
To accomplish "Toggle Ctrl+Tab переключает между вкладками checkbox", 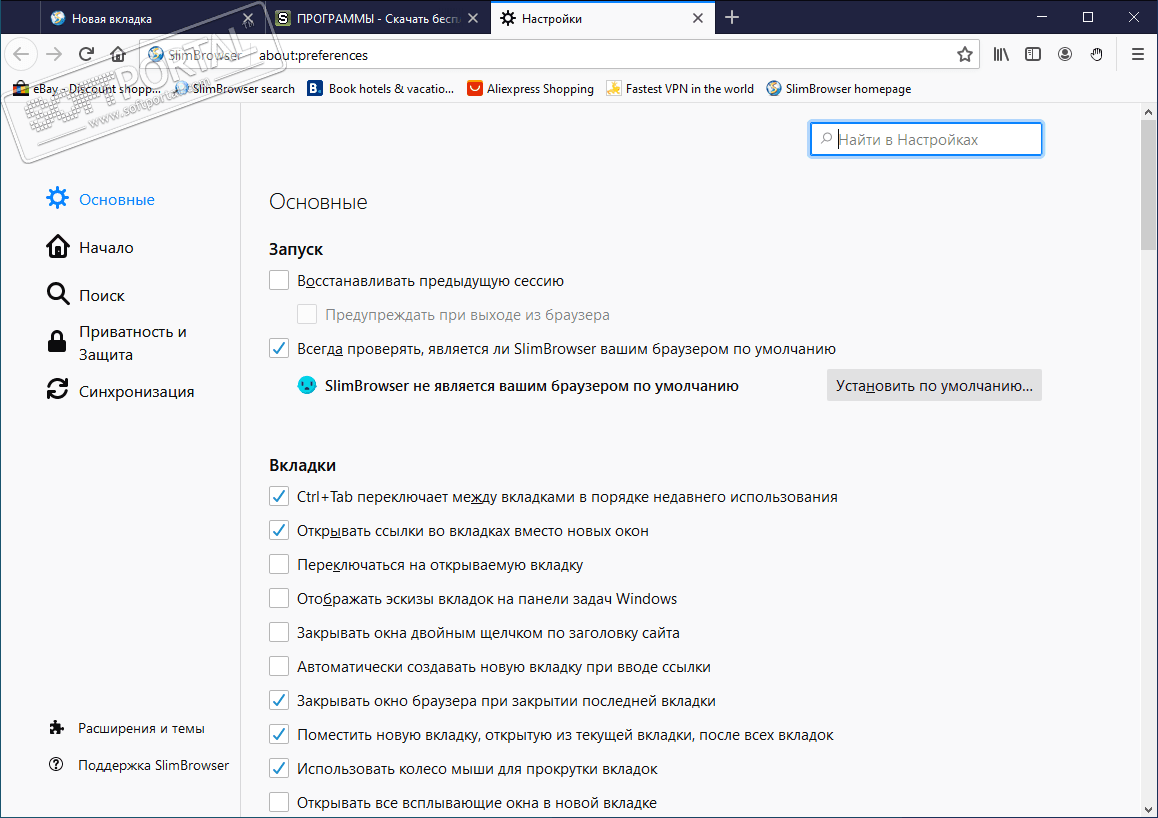I will [x=278, y=497].
